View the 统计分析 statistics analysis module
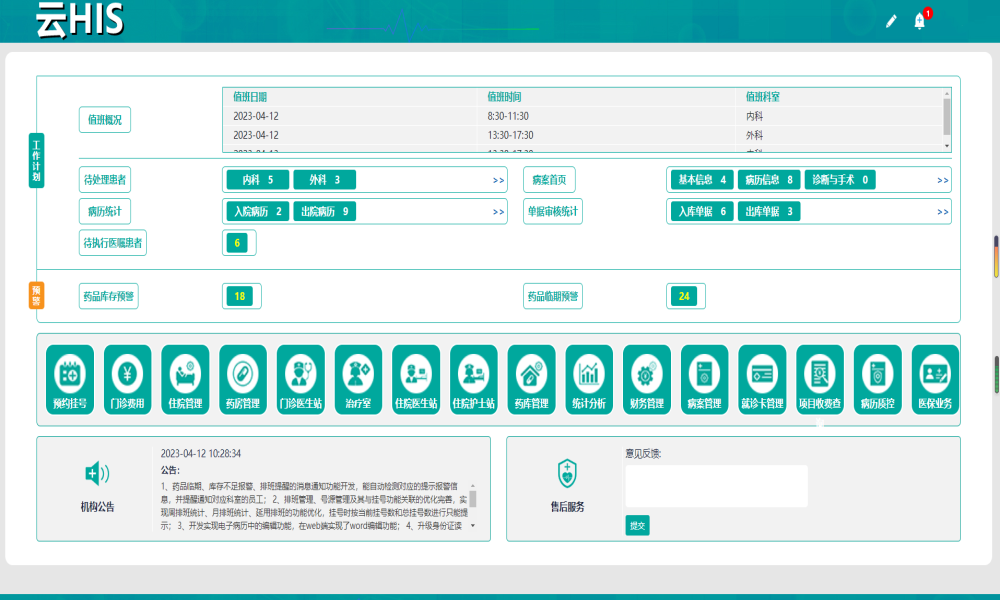 589,379
